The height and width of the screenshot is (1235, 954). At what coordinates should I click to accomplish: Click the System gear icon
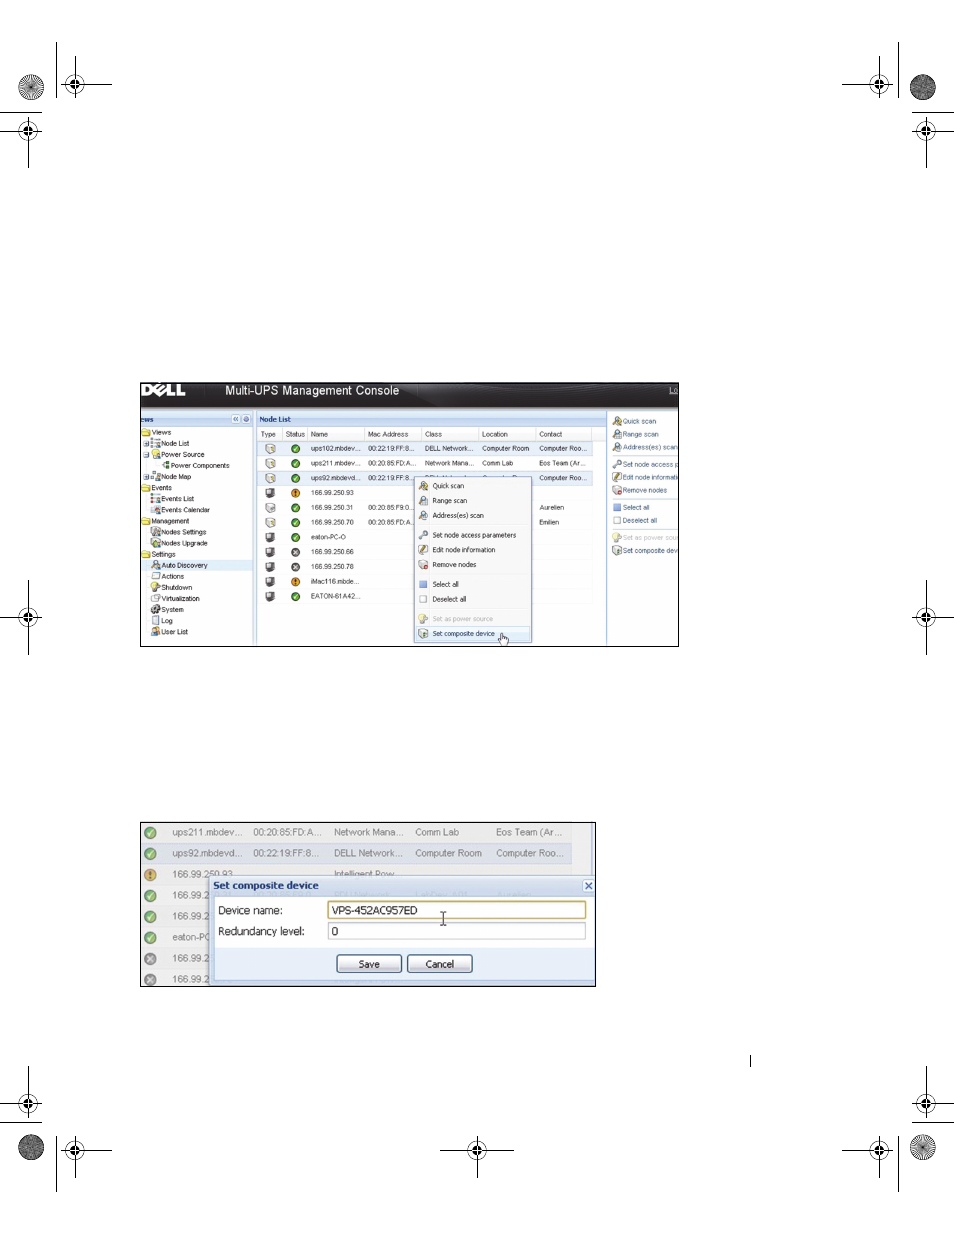click(156, 609)
